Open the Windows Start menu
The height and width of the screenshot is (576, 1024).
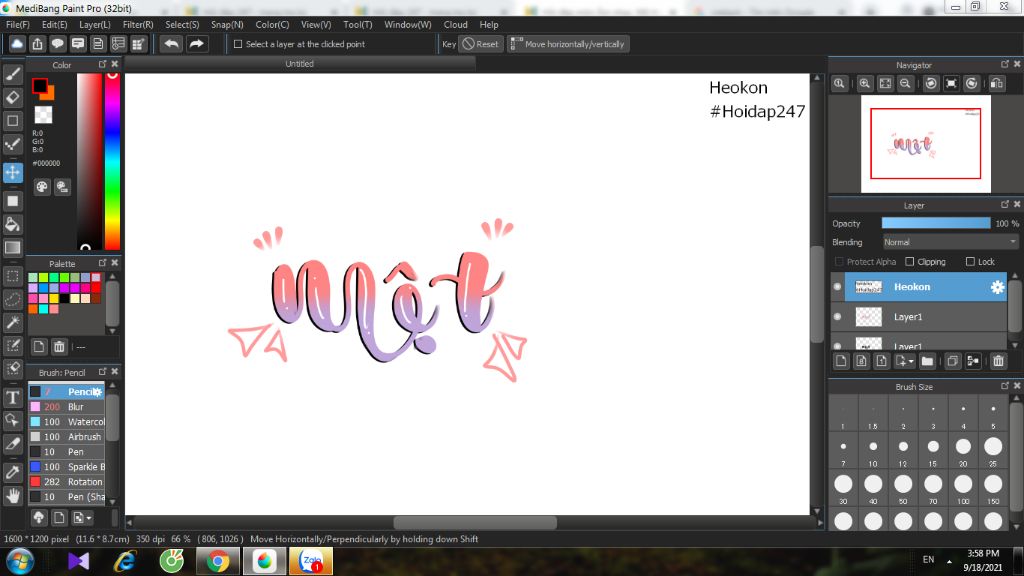tap(20, 561)
